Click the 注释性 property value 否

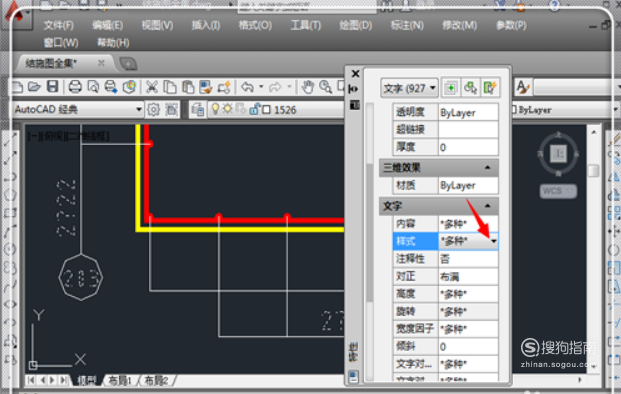coord(468,259)
